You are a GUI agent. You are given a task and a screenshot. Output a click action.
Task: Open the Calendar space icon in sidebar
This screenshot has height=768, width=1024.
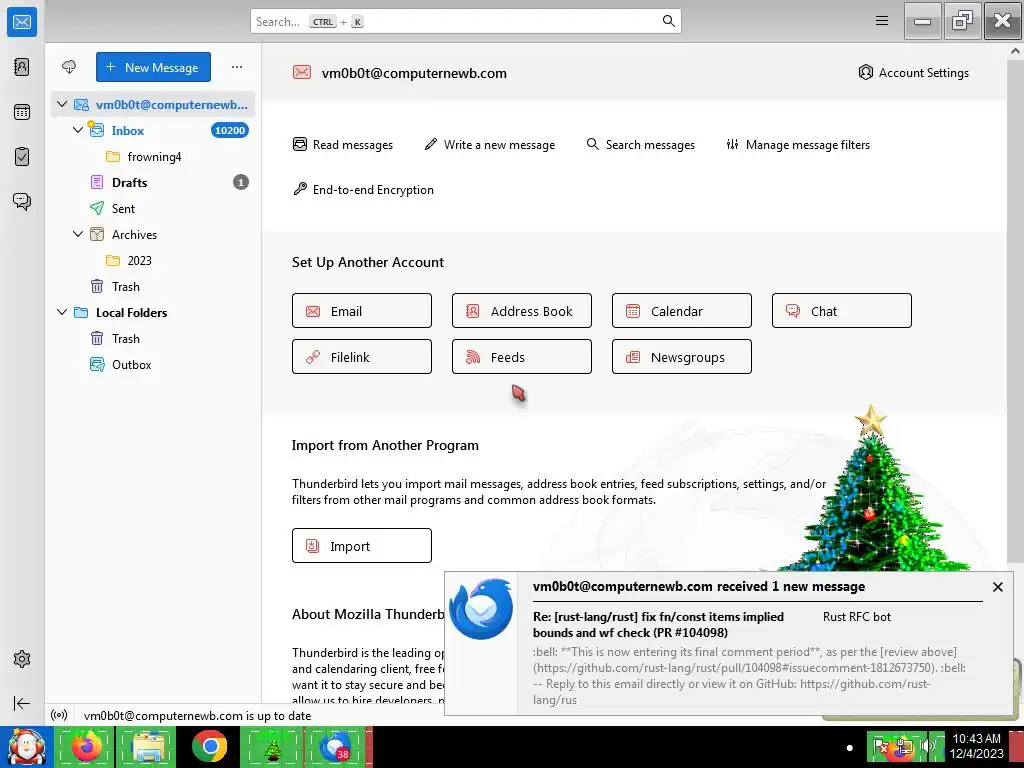[x=22, y=112]
